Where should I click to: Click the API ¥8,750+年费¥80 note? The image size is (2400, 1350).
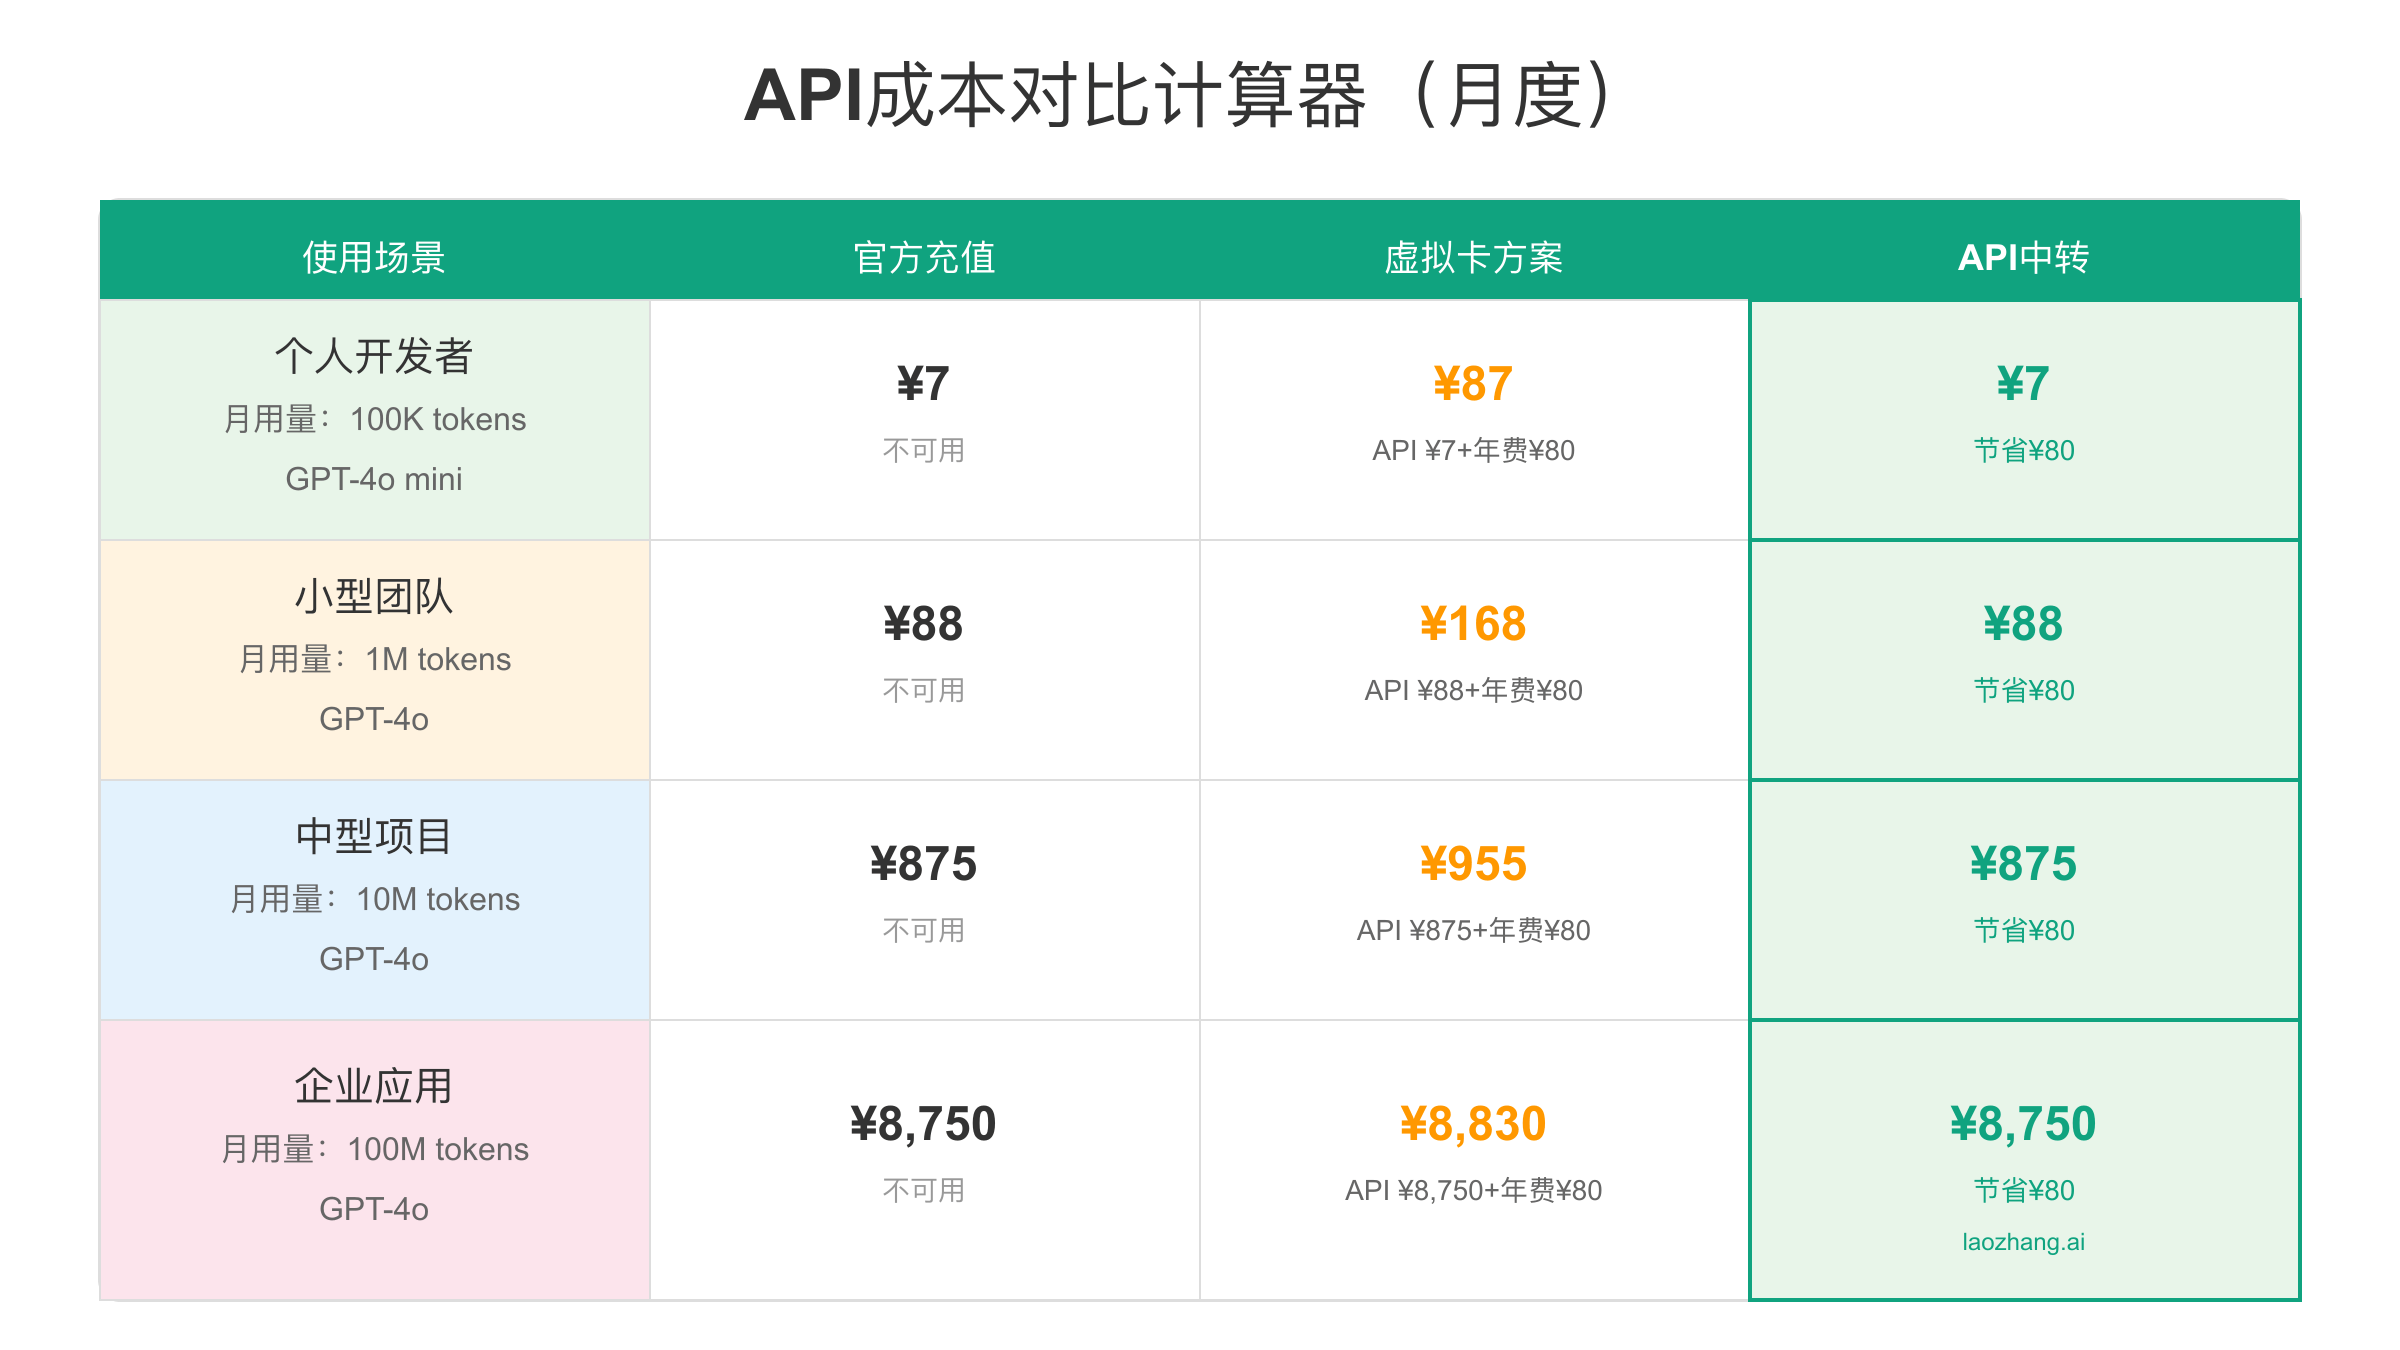[1473, 1191]
